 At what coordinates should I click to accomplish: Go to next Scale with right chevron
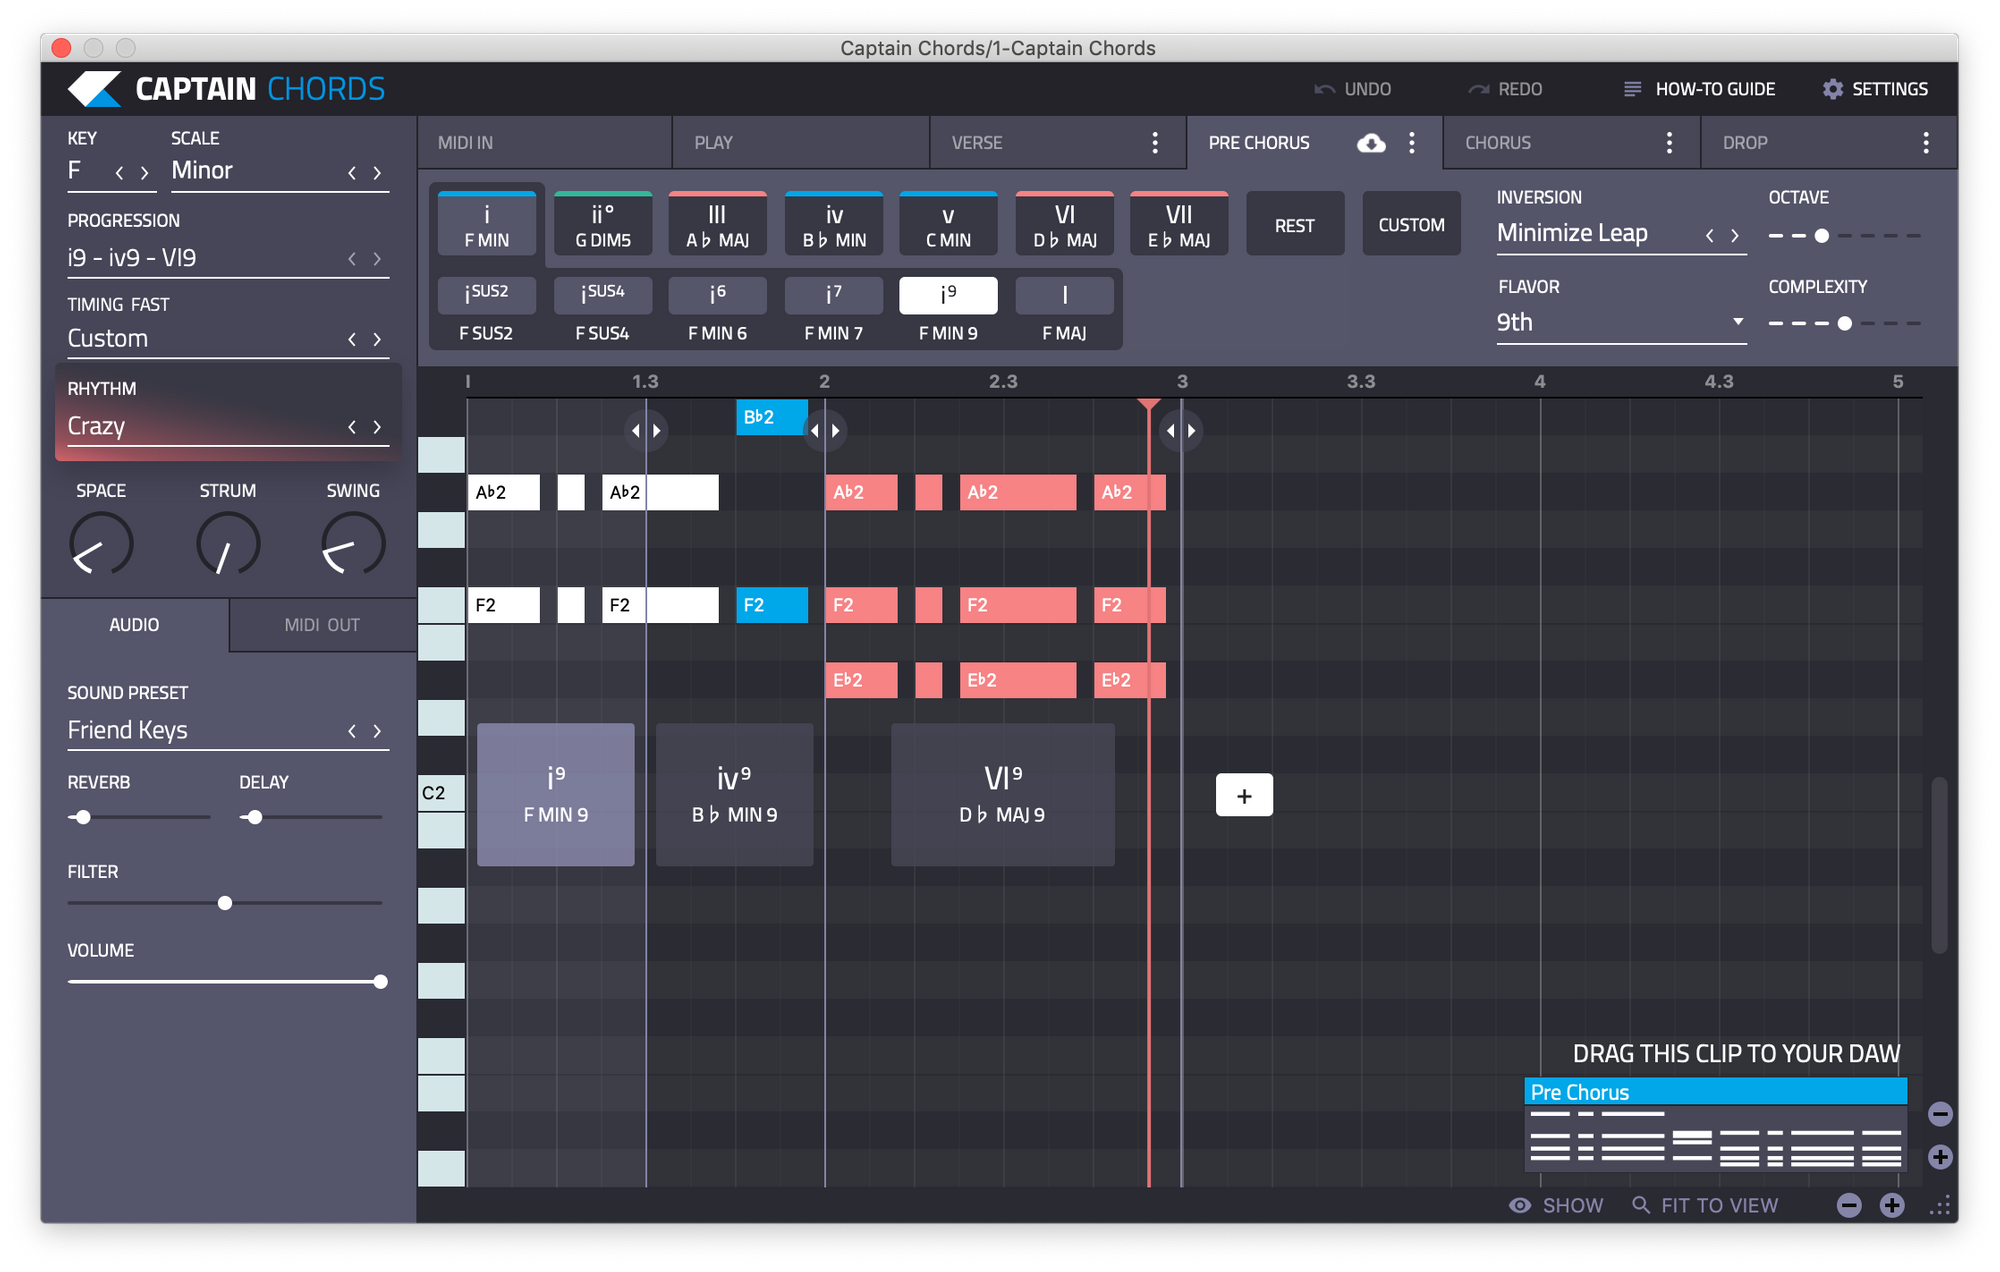tap(377, 173)
